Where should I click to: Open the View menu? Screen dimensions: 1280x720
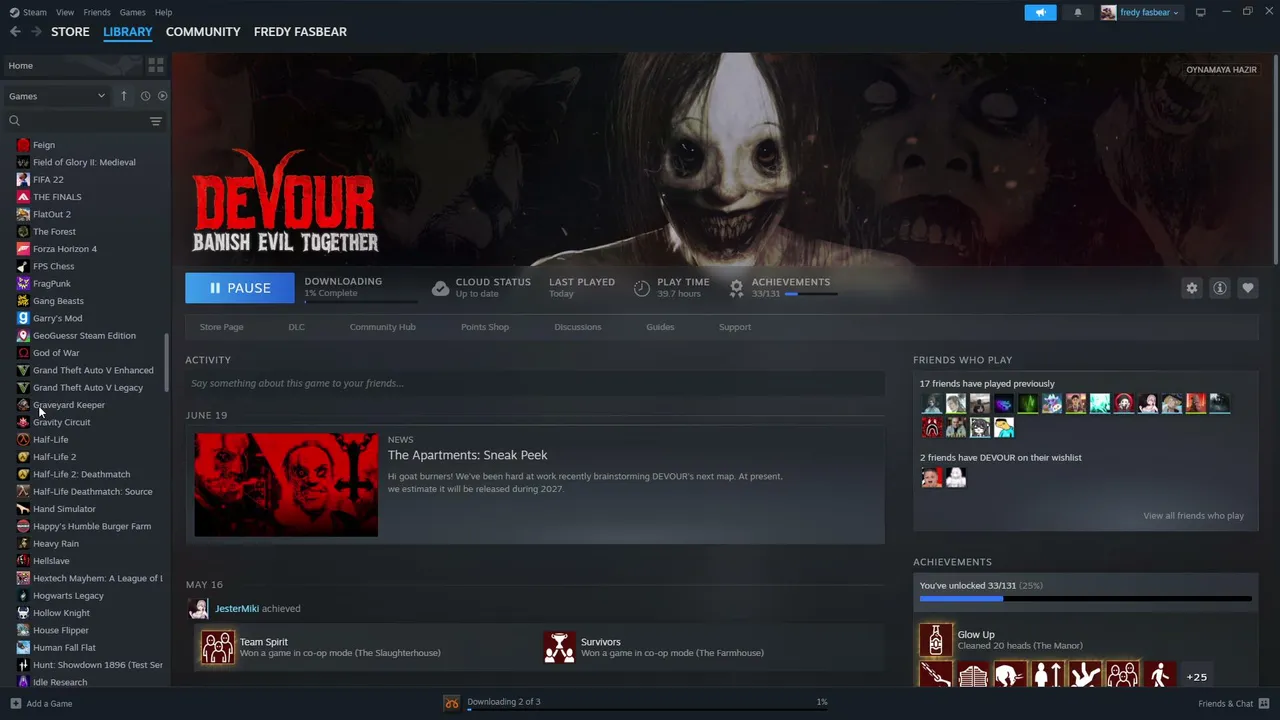(x=65, y=12)
